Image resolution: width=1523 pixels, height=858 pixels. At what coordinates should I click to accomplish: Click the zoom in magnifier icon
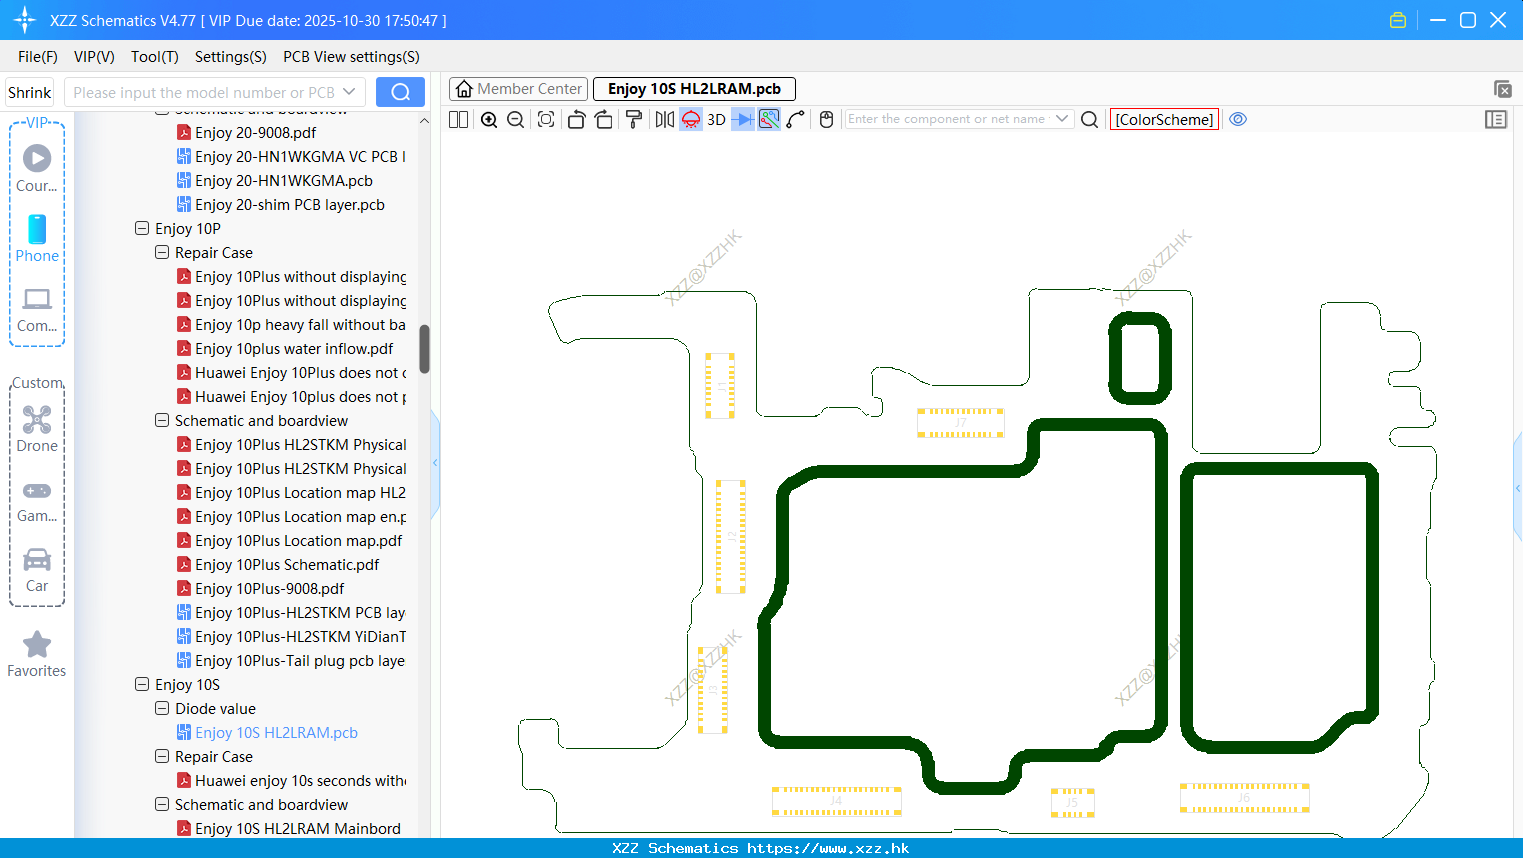[x=489, y=119]
